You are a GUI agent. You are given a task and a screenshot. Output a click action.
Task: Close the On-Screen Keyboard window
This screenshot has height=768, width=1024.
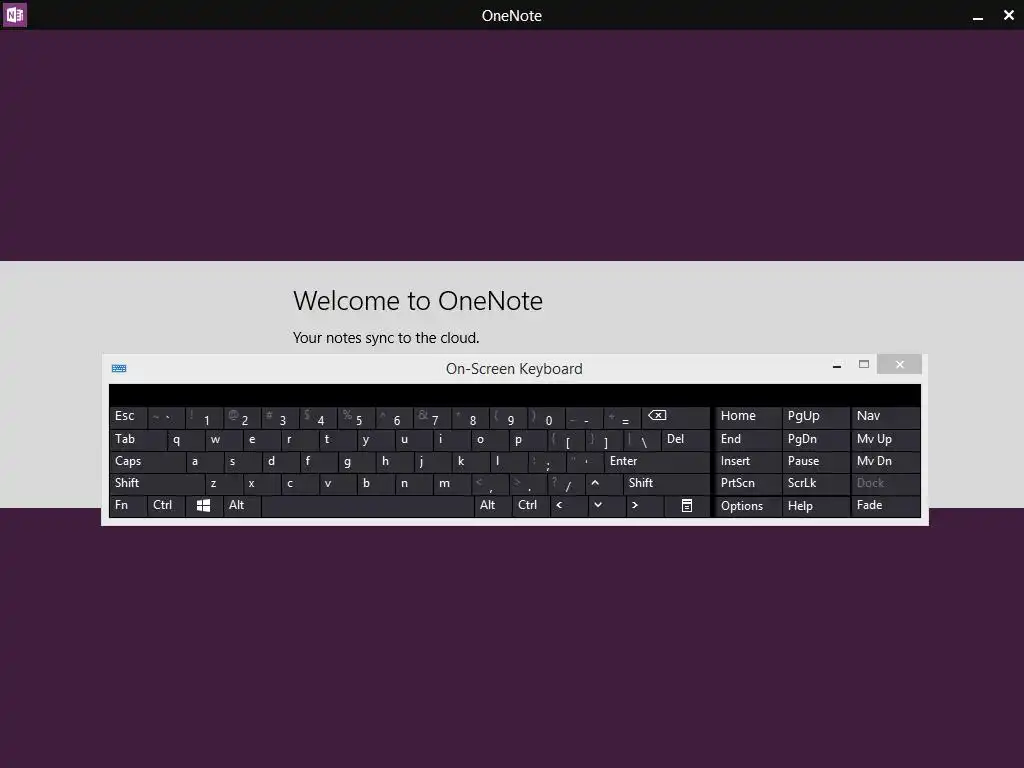[x=899, y=364]
